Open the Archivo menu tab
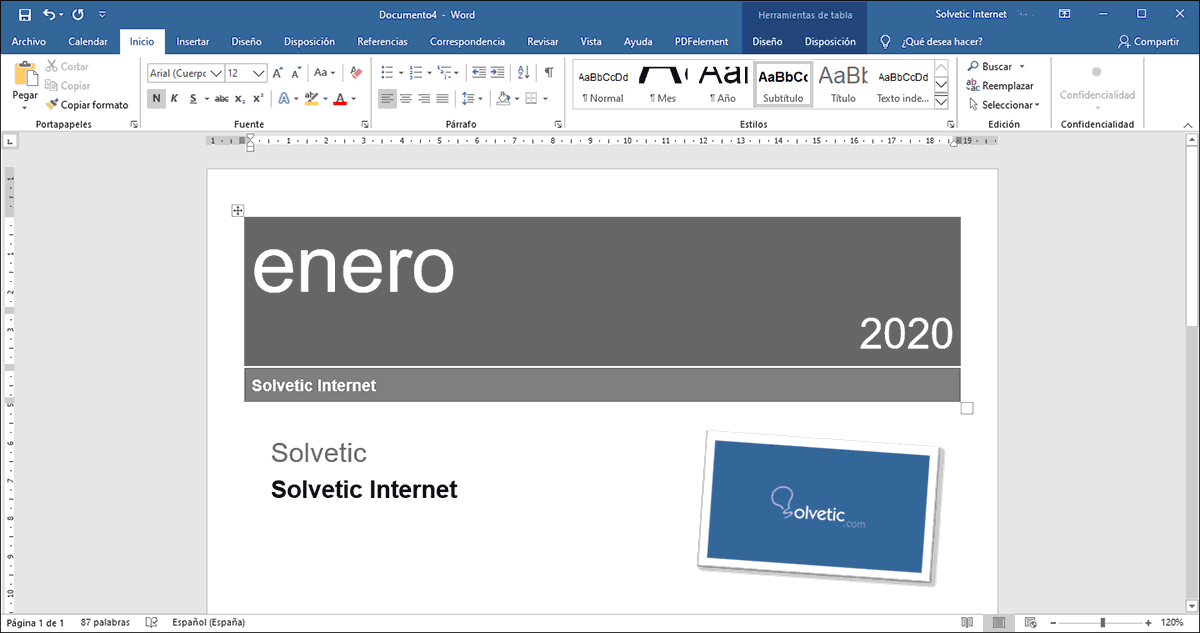The width and height of the screenshot is (1200, 633). click(29, 42)
